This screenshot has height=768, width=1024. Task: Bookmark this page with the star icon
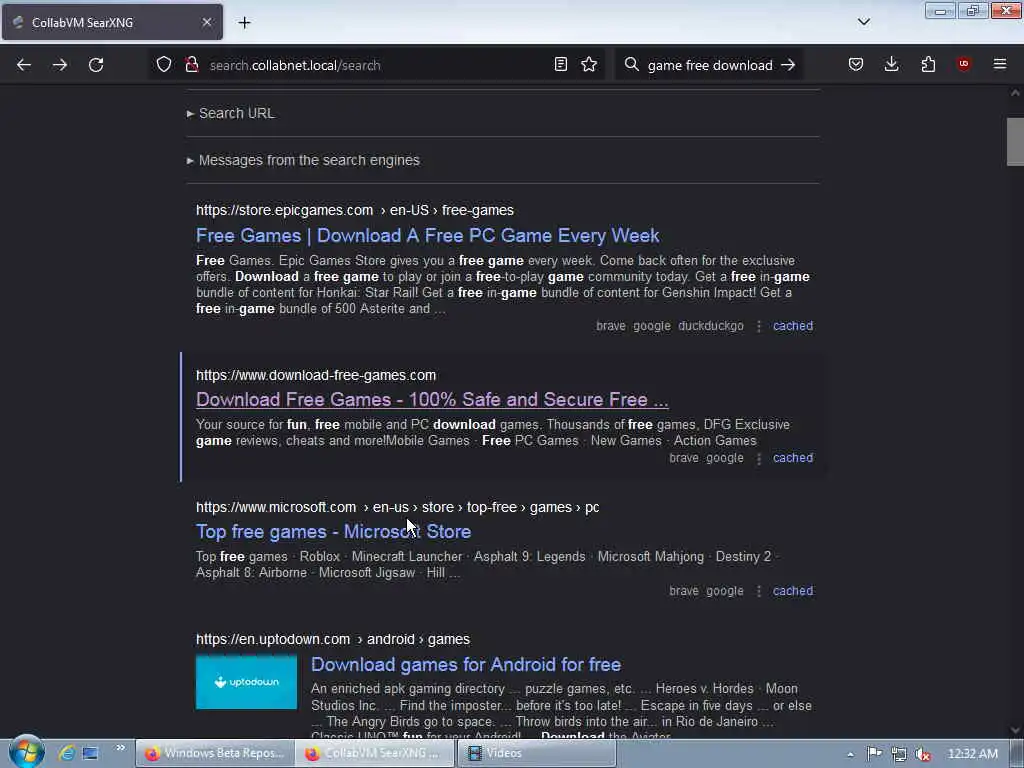pyautogui.click(x=589, y=64)
